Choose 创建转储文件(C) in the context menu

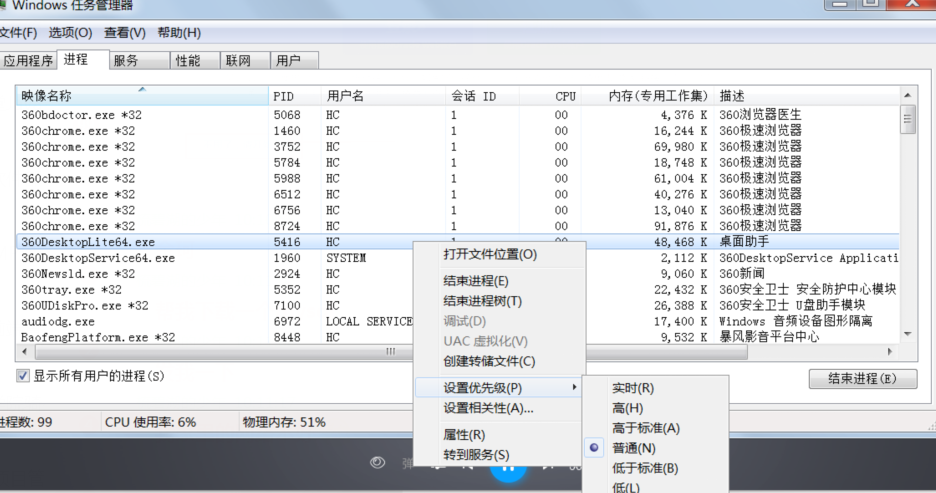click(499, 361)
